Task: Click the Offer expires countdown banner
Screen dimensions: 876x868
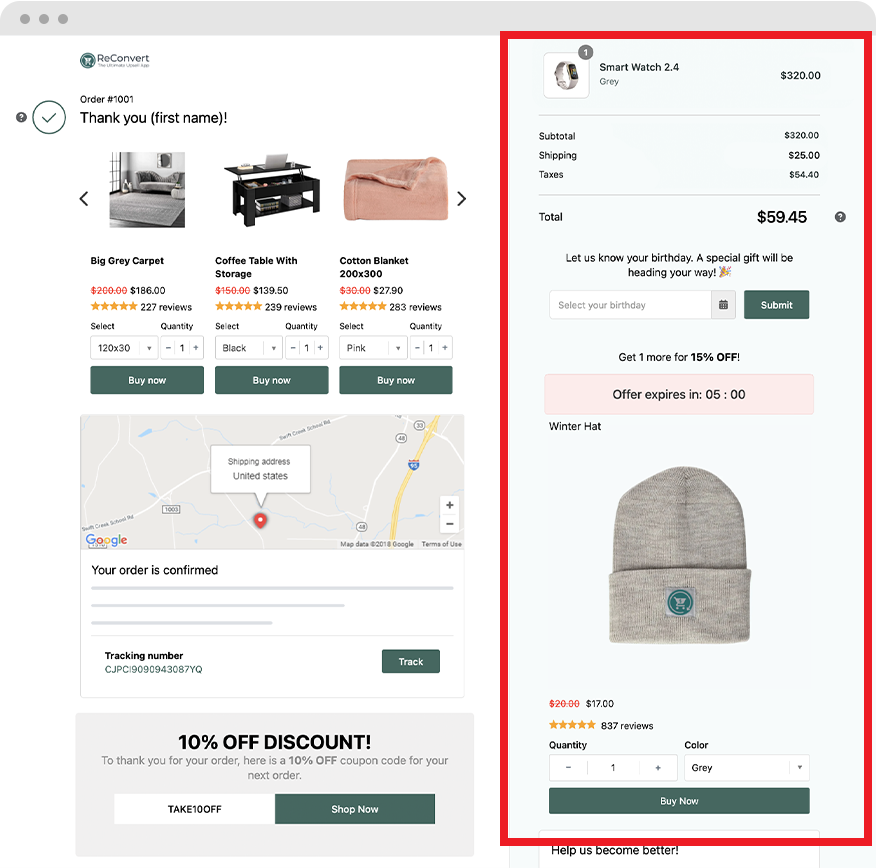Action: 679,394
